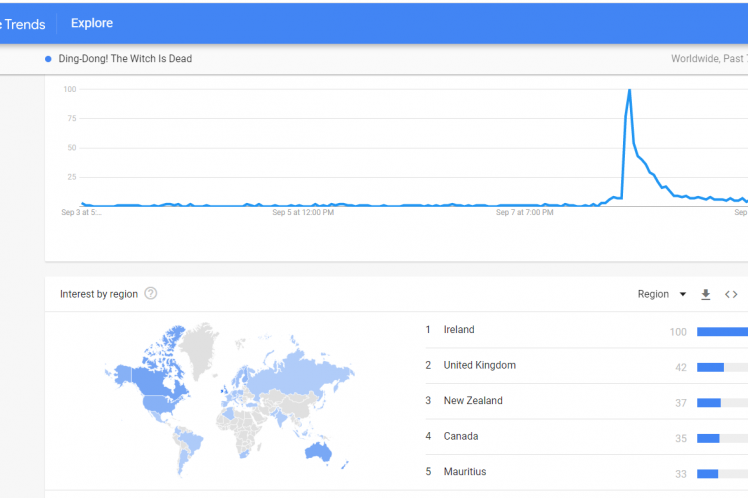Viewport: 748px width, 498px height.
Task: Click the help icon beside Interest by region
Action: [x=151, y=294]
